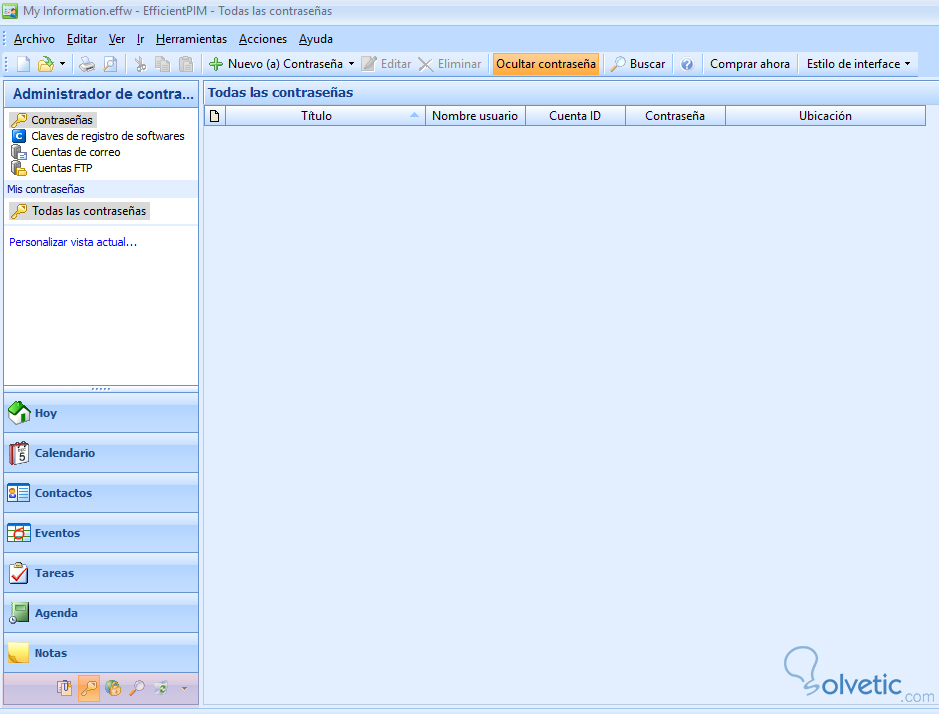Open the Ir menu
Image resolution: width=939 pixels, height=714 pixels.
coord(140,39)
